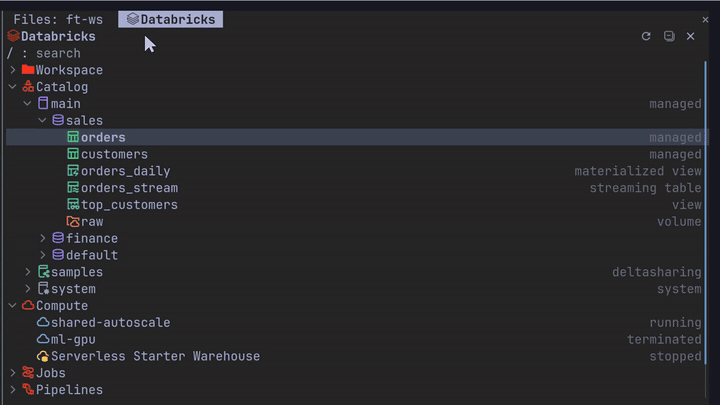Image resolution: width=720 pixels, height=405 pixels.
Task: Click the ml-gpu cluster icon
Action: (x=43, y=339)
